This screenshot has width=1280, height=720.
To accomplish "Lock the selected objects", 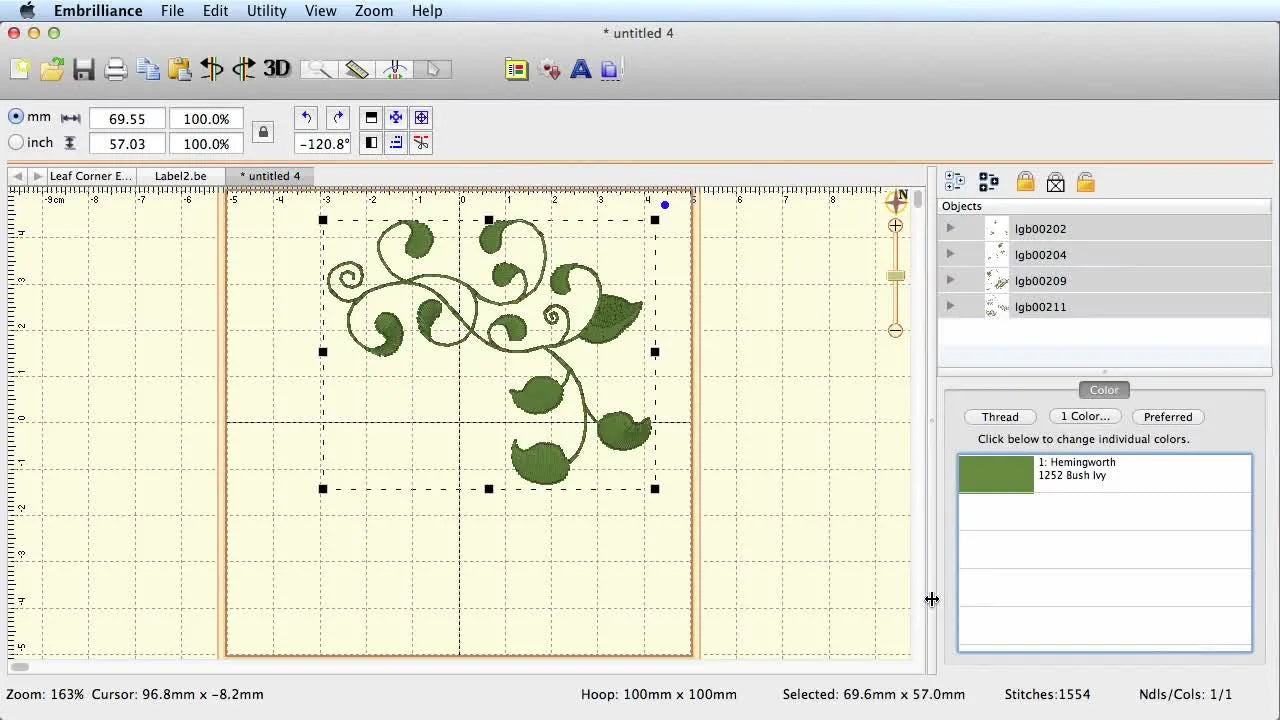I will pos(1025,182).
